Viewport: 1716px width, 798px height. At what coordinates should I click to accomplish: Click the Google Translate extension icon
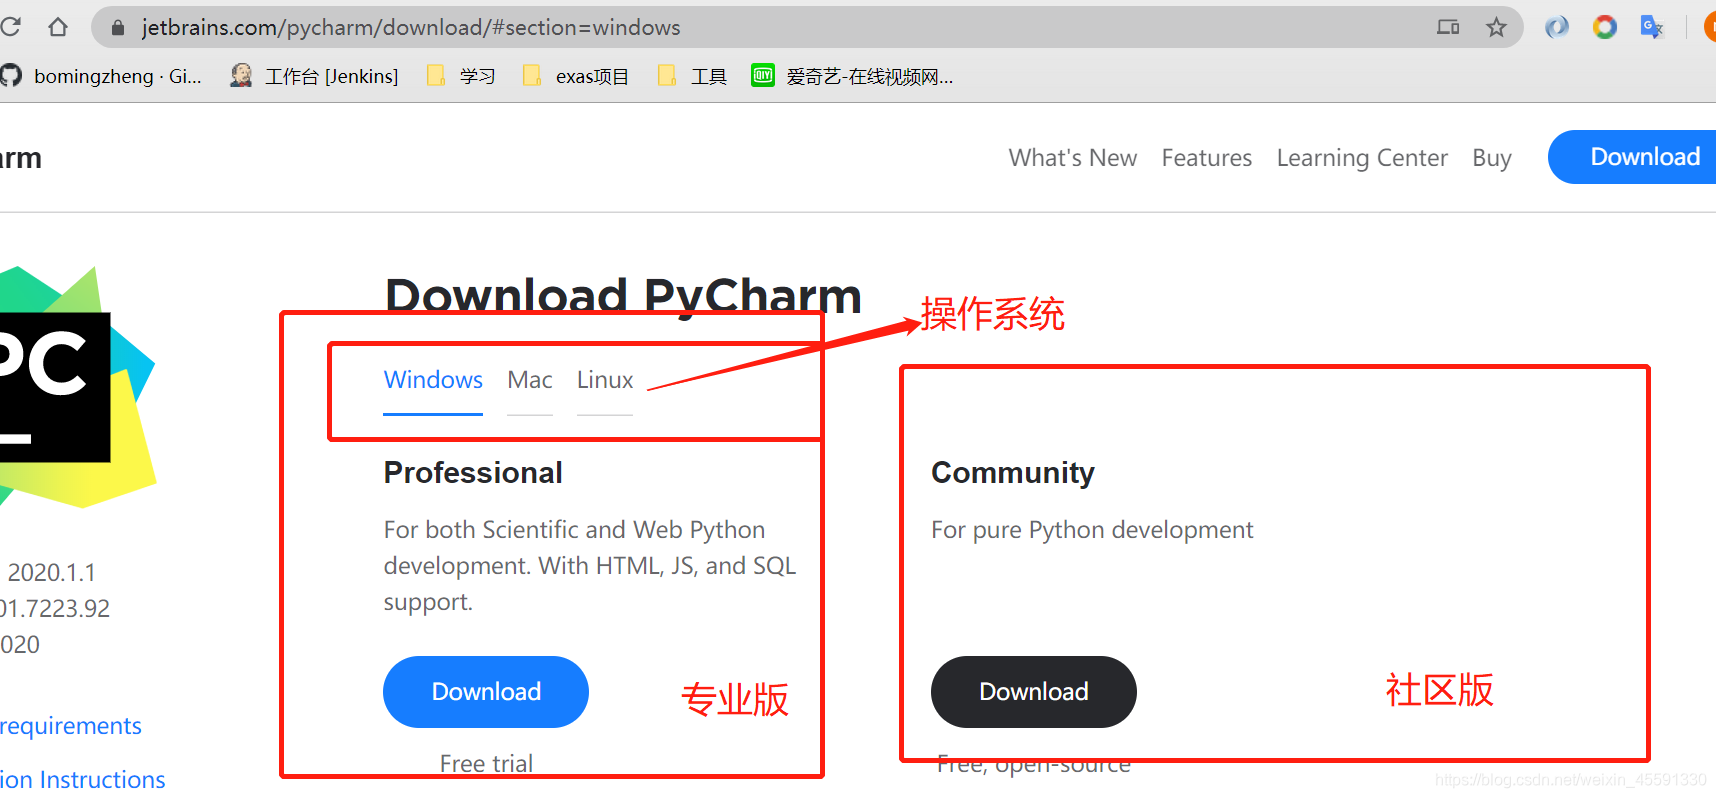click(x=1652, y=27)
